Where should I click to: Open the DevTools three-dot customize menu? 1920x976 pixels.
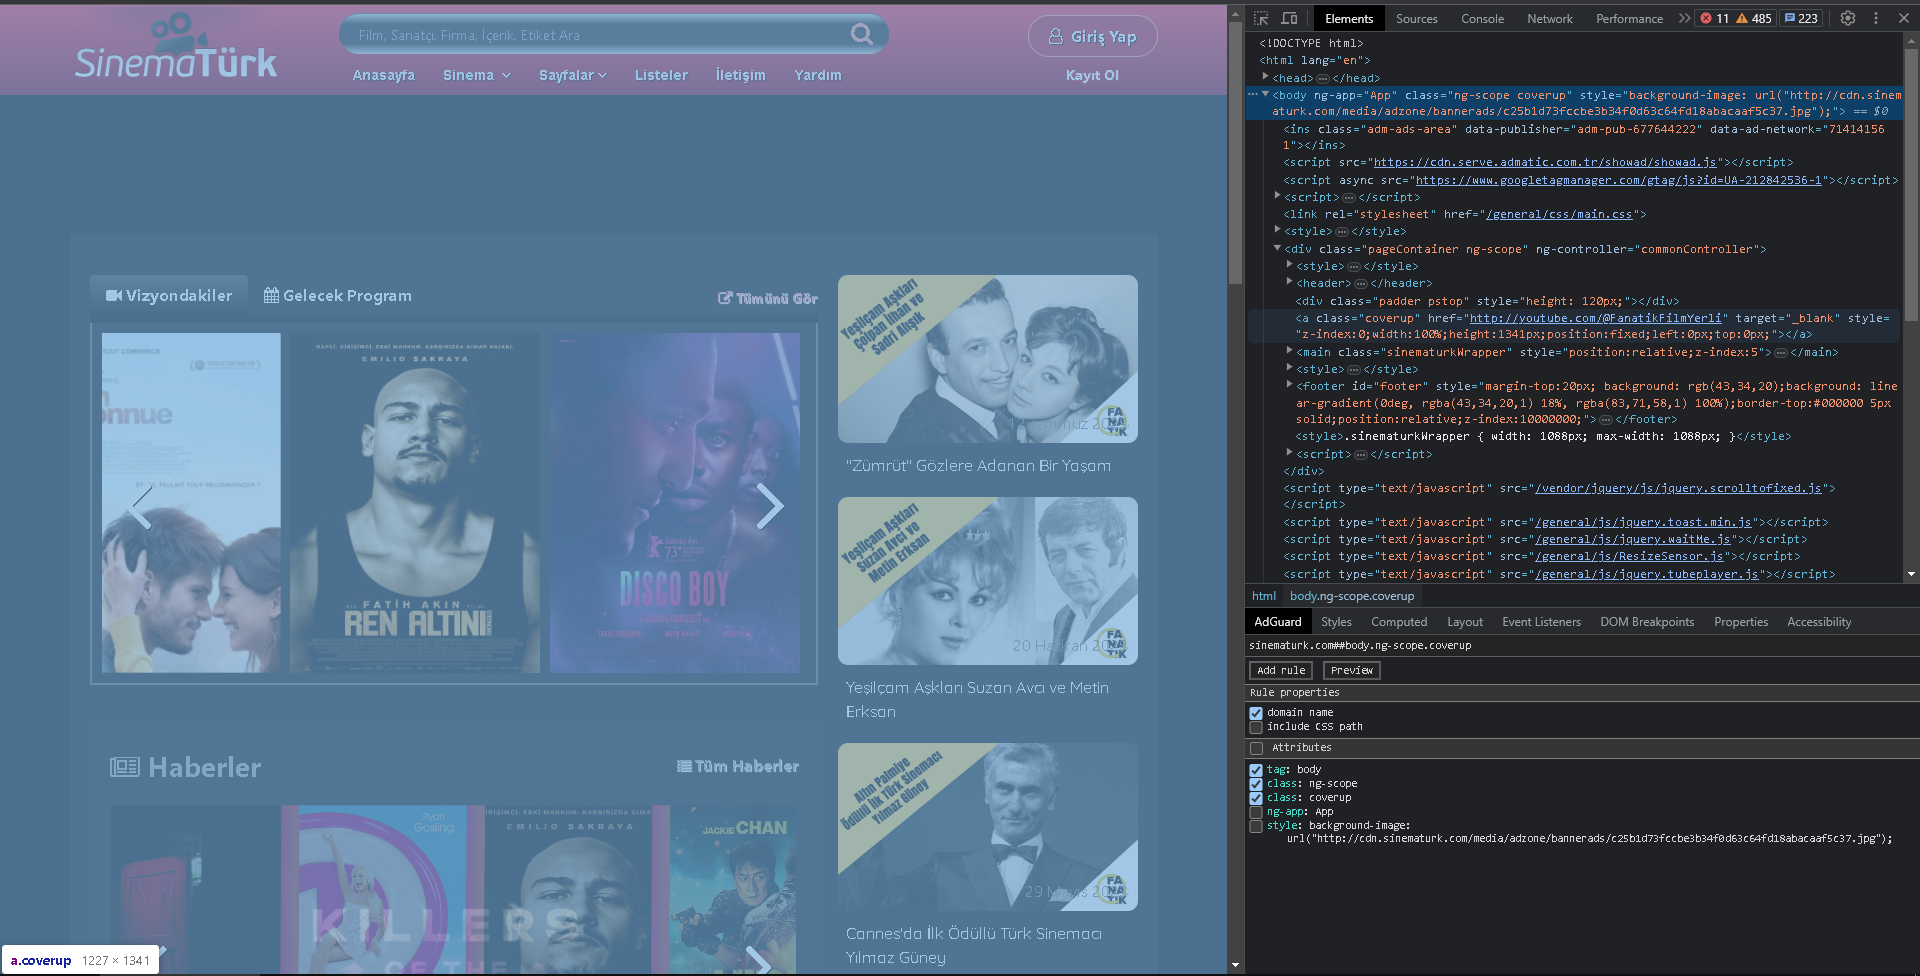[x=1875, y=18]
